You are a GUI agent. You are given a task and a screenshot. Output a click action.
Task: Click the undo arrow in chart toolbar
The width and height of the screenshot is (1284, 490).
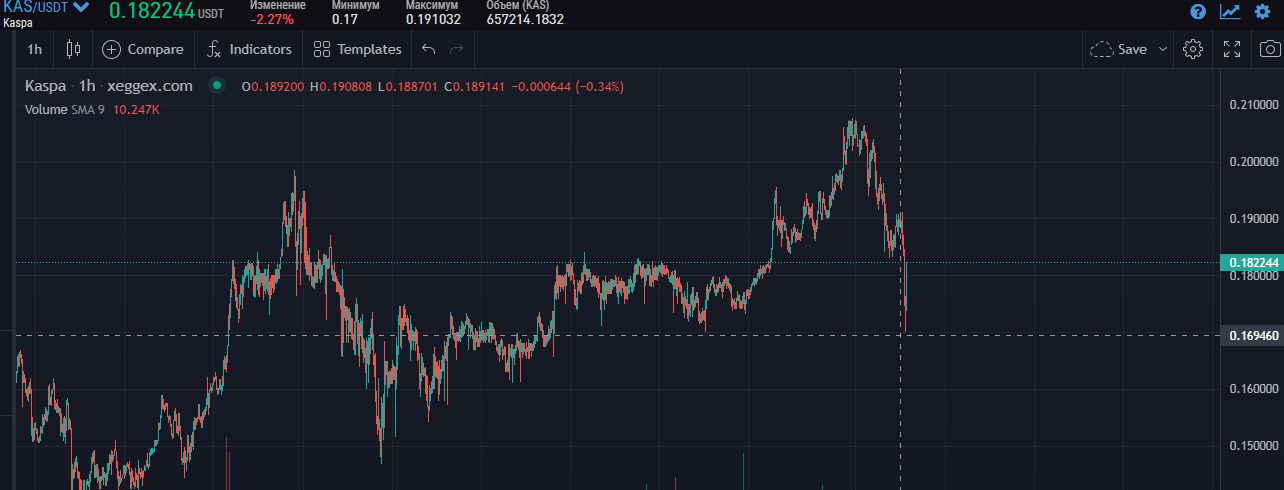pos(429,49)
